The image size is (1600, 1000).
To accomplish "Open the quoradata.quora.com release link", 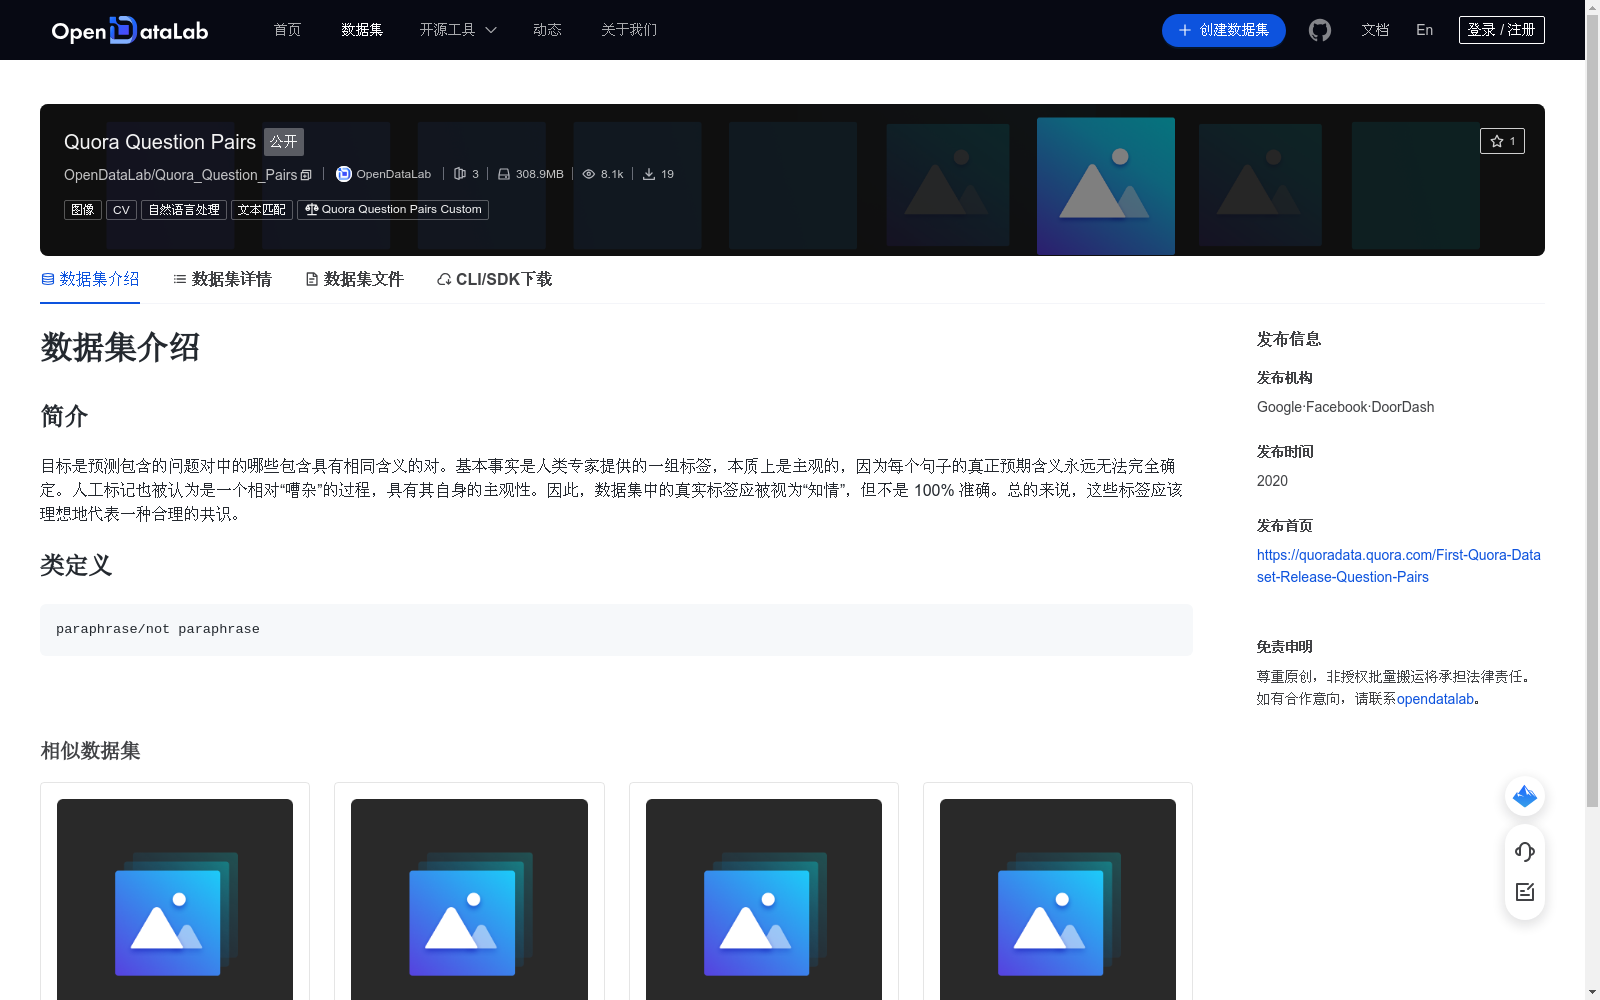I will tap(1398, 566).
